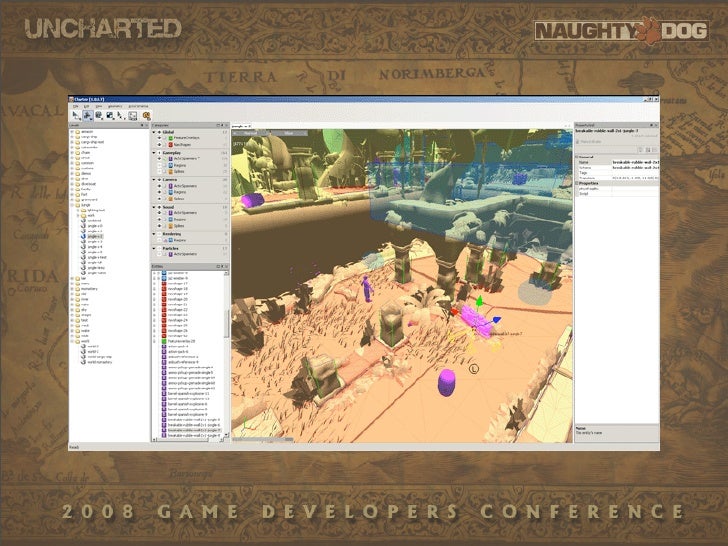
Task: Click the green FeatureOverlay-28 icon in Entities list
Action: pyautogui.click(x=164, y=341)
